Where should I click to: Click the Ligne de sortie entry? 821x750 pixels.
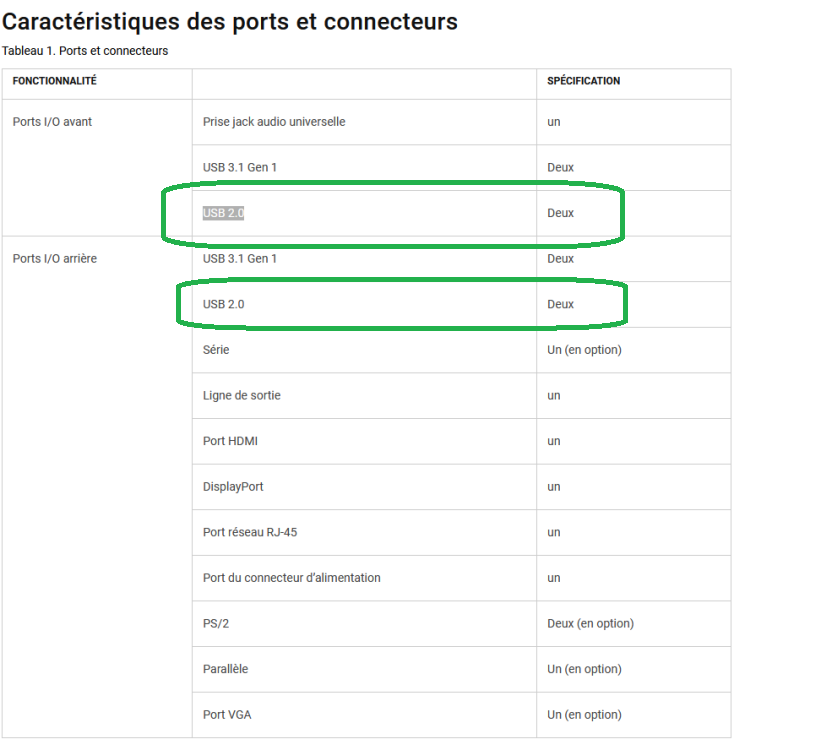pos(242,395)
